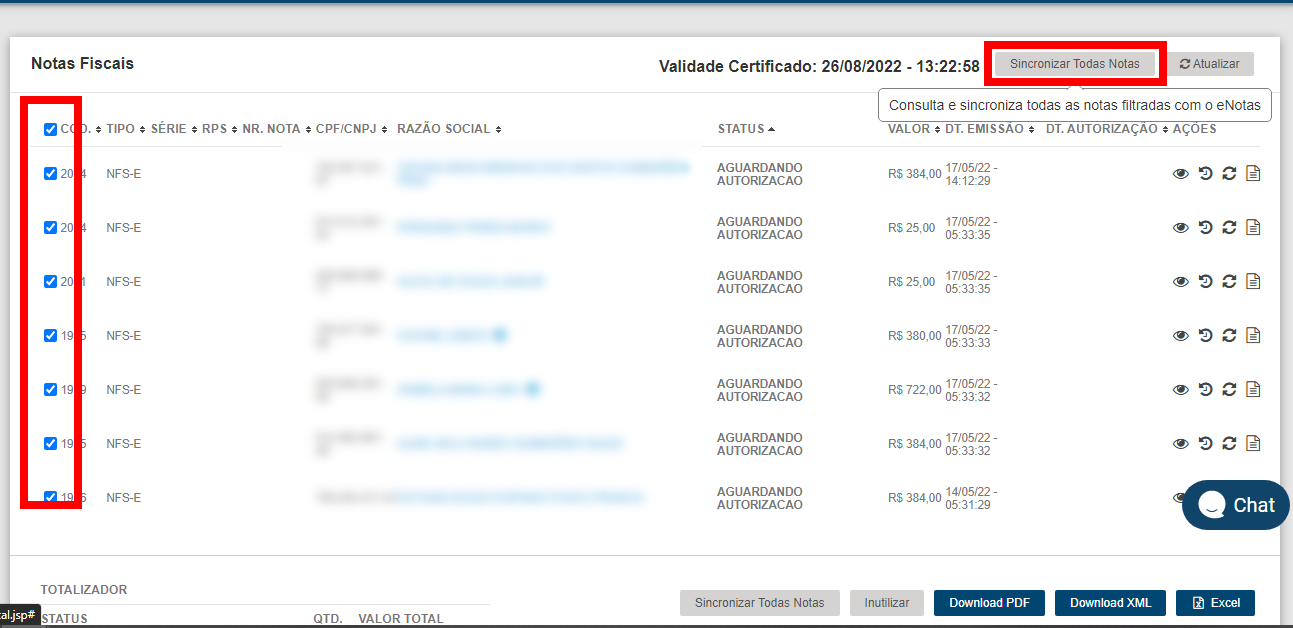Uncheck the checkbox for the R$ 380,00 note

click(x=50, y=336)
